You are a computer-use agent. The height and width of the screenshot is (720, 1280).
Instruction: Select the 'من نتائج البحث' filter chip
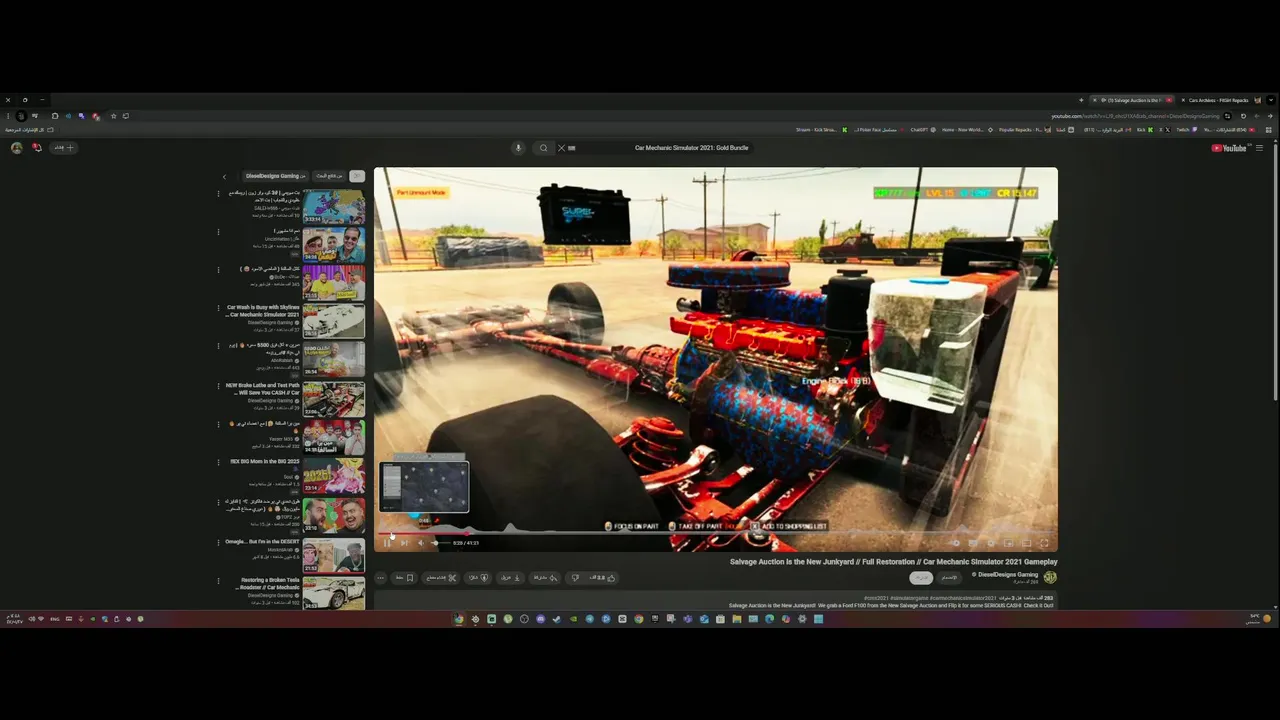tap(328, 176)
